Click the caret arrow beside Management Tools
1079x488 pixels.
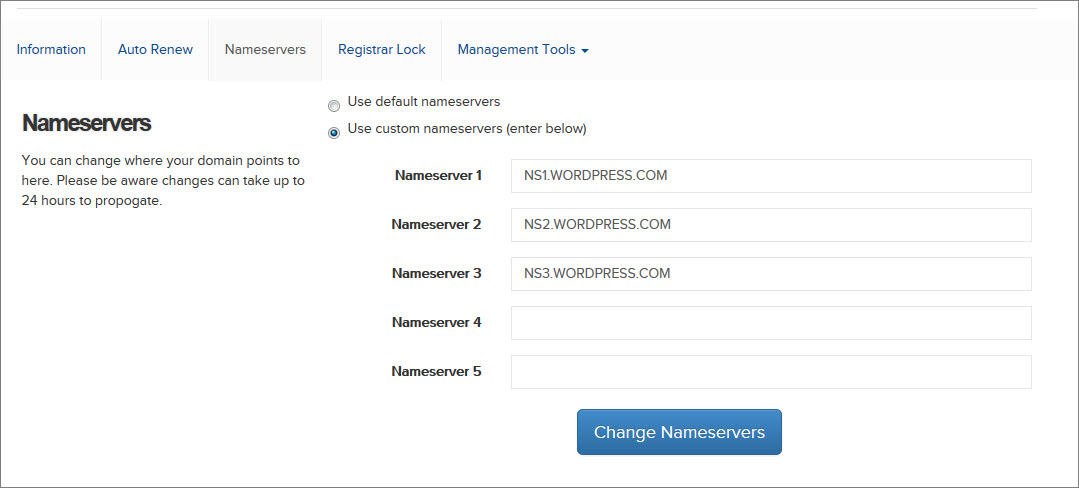tap(584, 51)
